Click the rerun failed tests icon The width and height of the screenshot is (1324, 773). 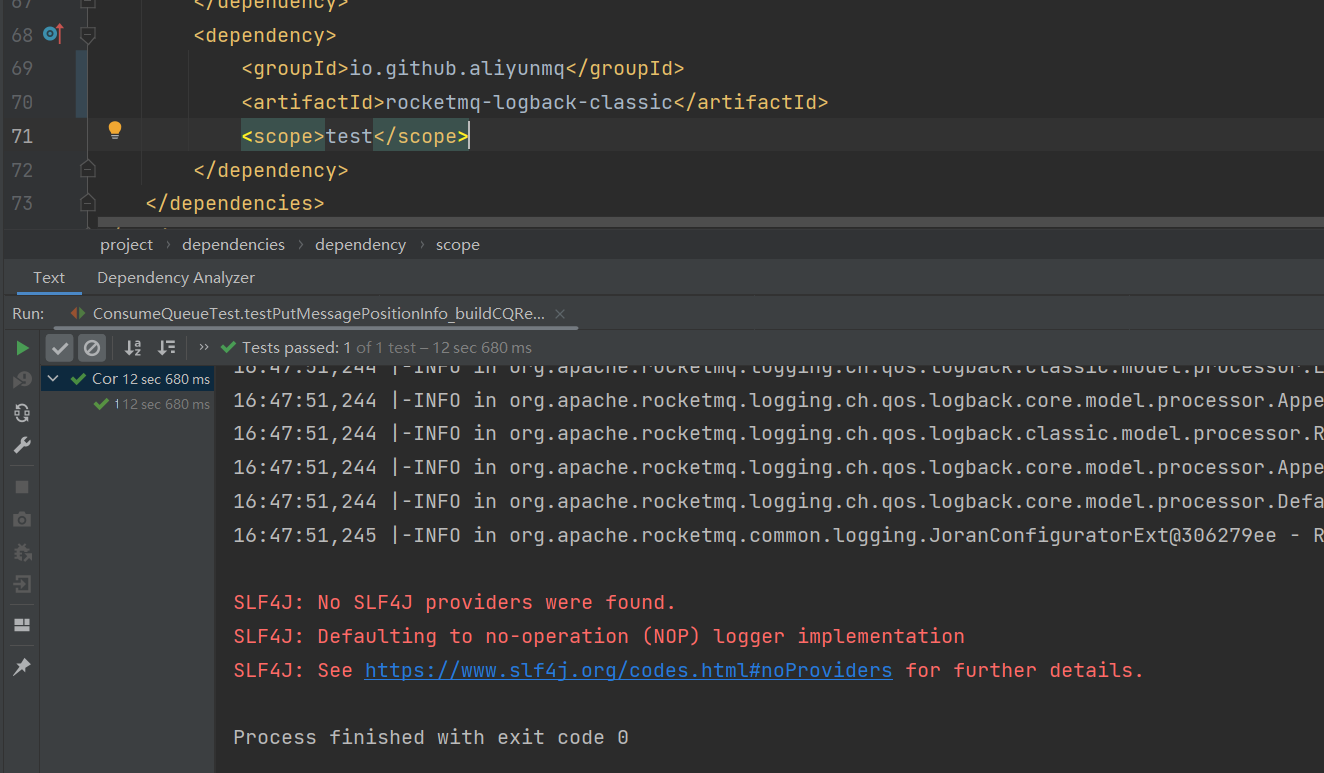(x=22, y=380)
